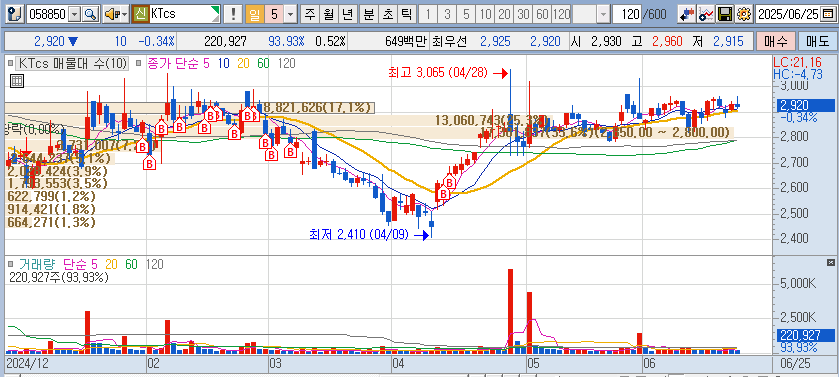The width and height of the screenshot is (839, 377).
Task: Select the 60 interval button in toolbar
Action: click(543, 14)
